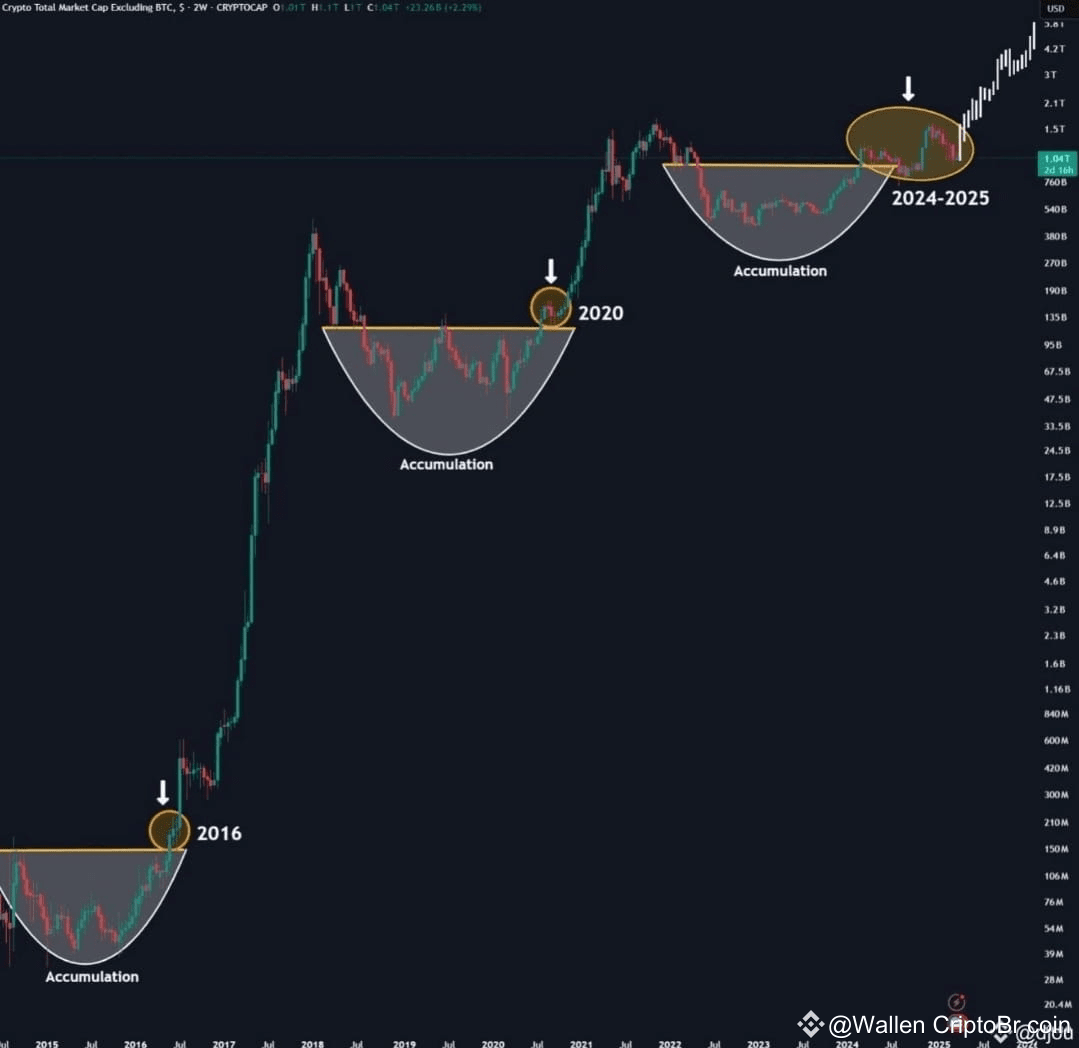Screen dimensions: 1079x1048
Task: Click the diamond icon beside the watermark text
Action: point(812,1025)
